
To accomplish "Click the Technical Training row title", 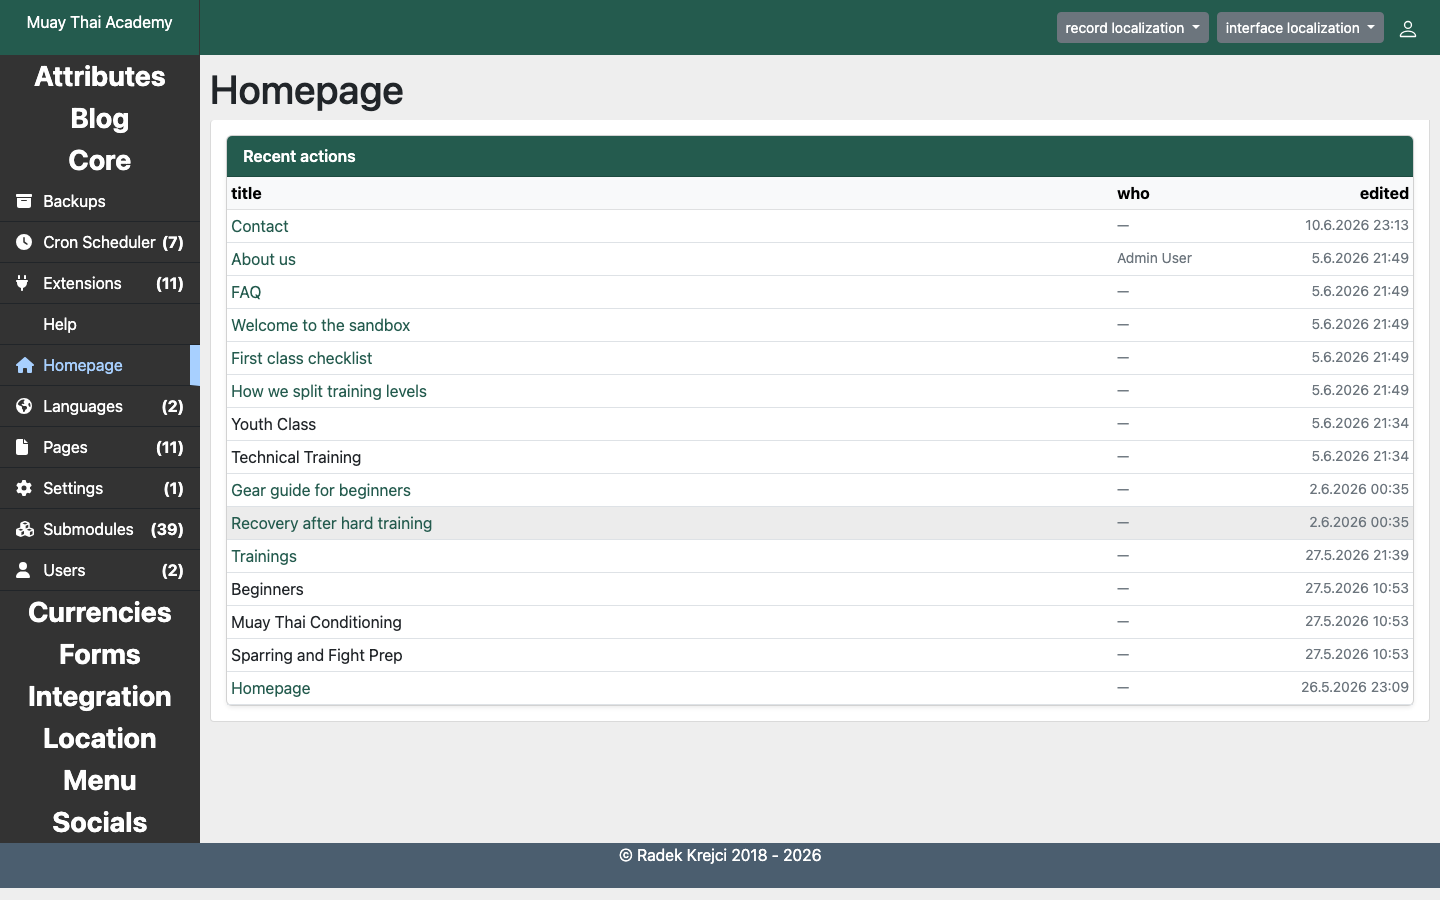I will tap(296, 457).
